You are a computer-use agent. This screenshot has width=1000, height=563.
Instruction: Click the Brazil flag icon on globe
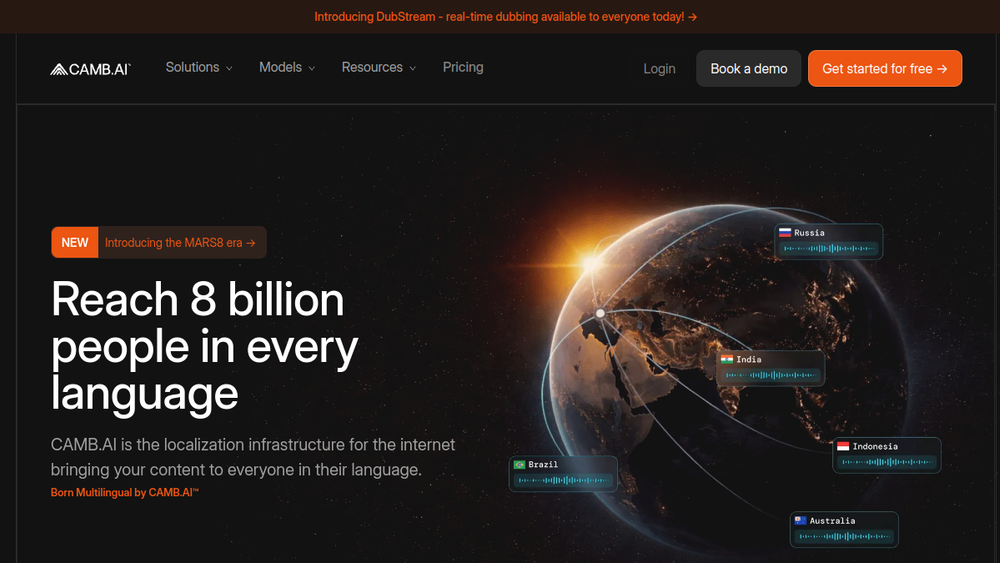(519, 465)
